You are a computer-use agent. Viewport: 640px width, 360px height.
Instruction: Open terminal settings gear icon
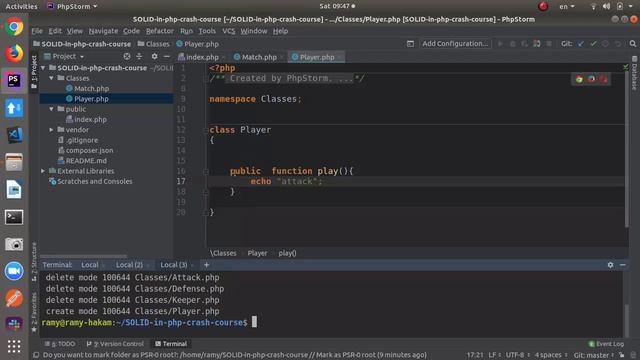coord(610,265)
